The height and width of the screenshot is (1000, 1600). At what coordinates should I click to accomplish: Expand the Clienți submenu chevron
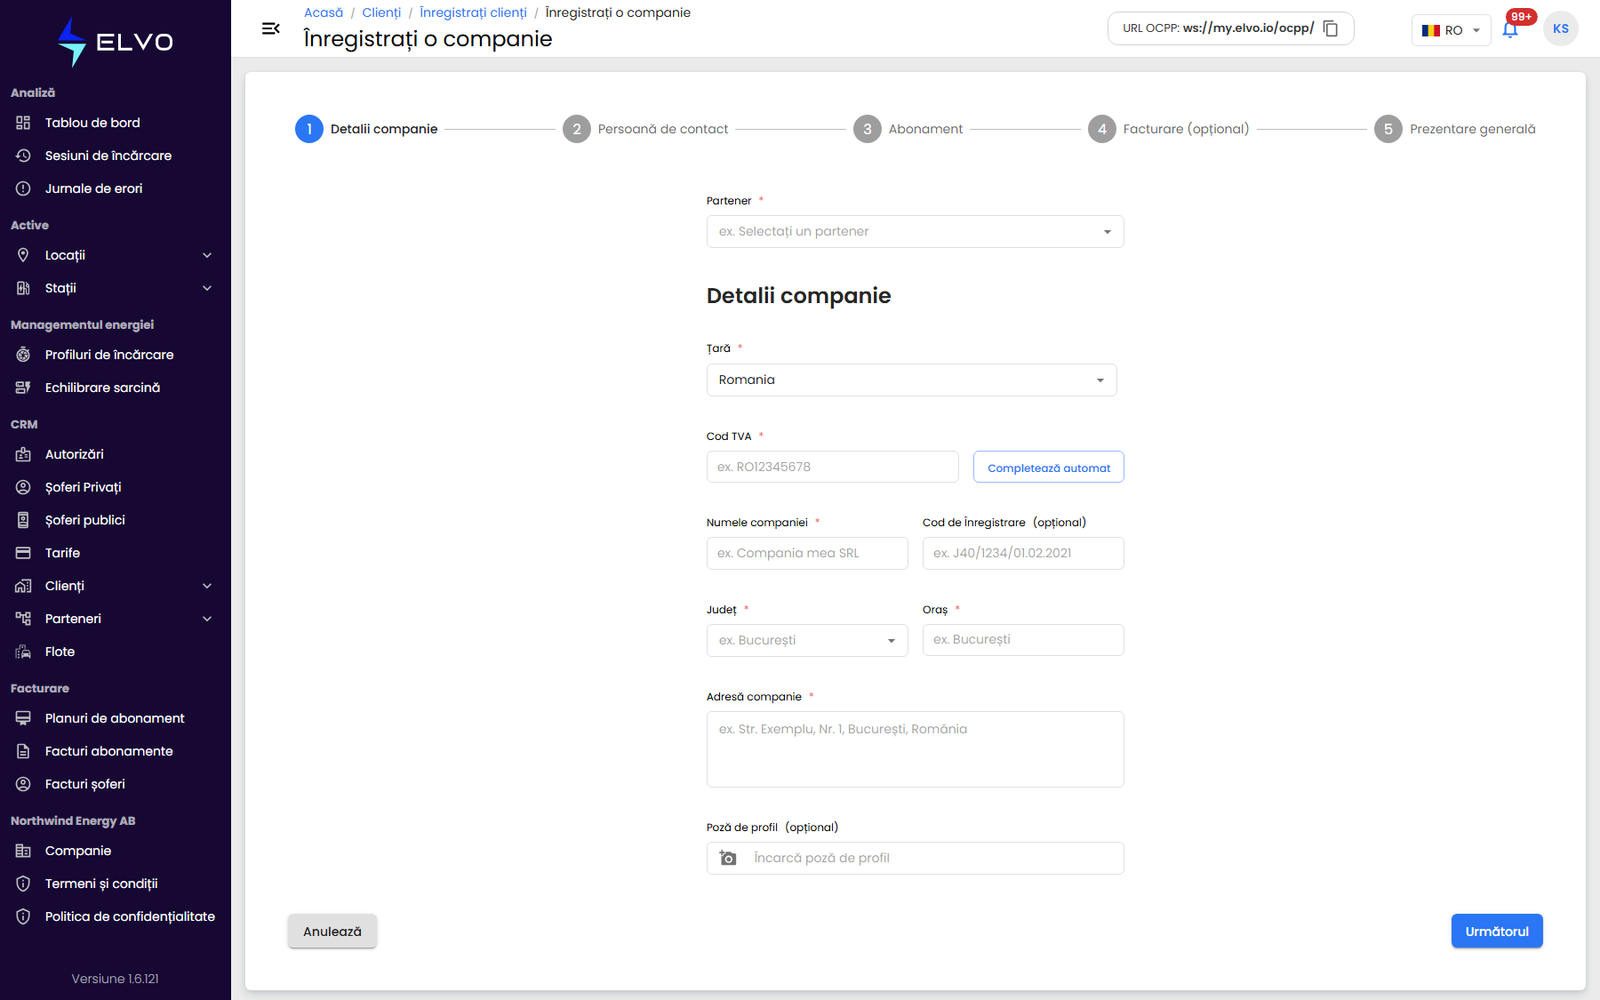click(207, 586)
